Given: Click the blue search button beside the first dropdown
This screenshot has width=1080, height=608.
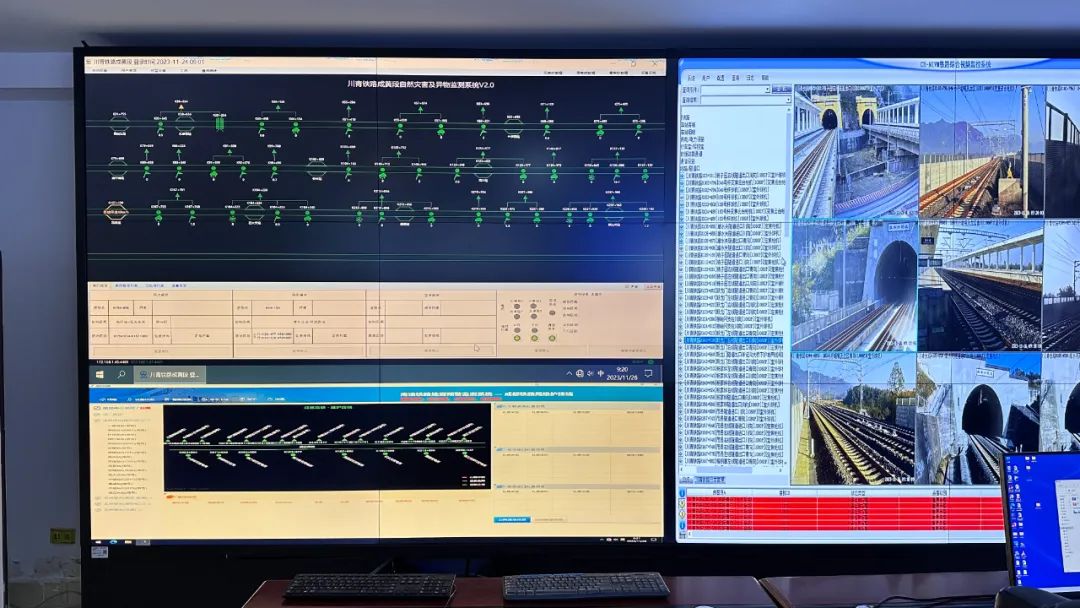Looking at the screenshot, I should tap(781, 90).
